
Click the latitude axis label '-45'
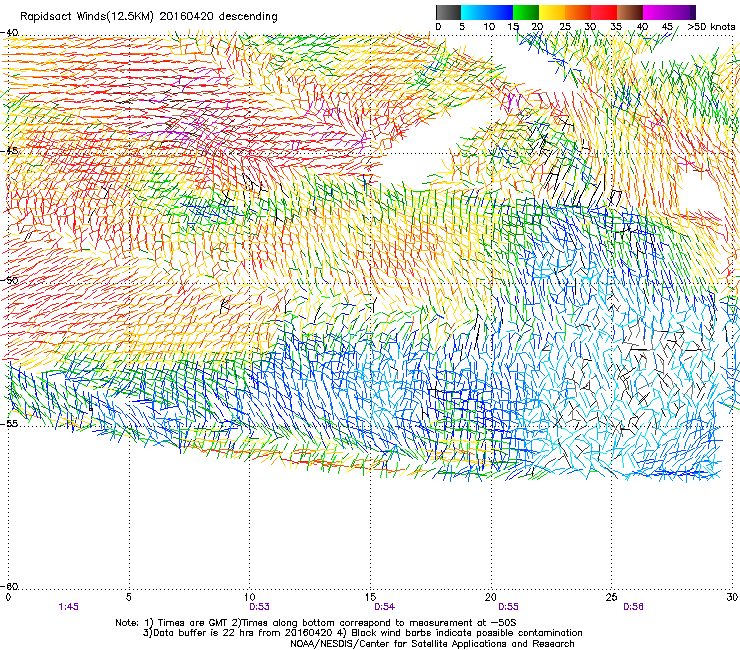tap(9, 151)
